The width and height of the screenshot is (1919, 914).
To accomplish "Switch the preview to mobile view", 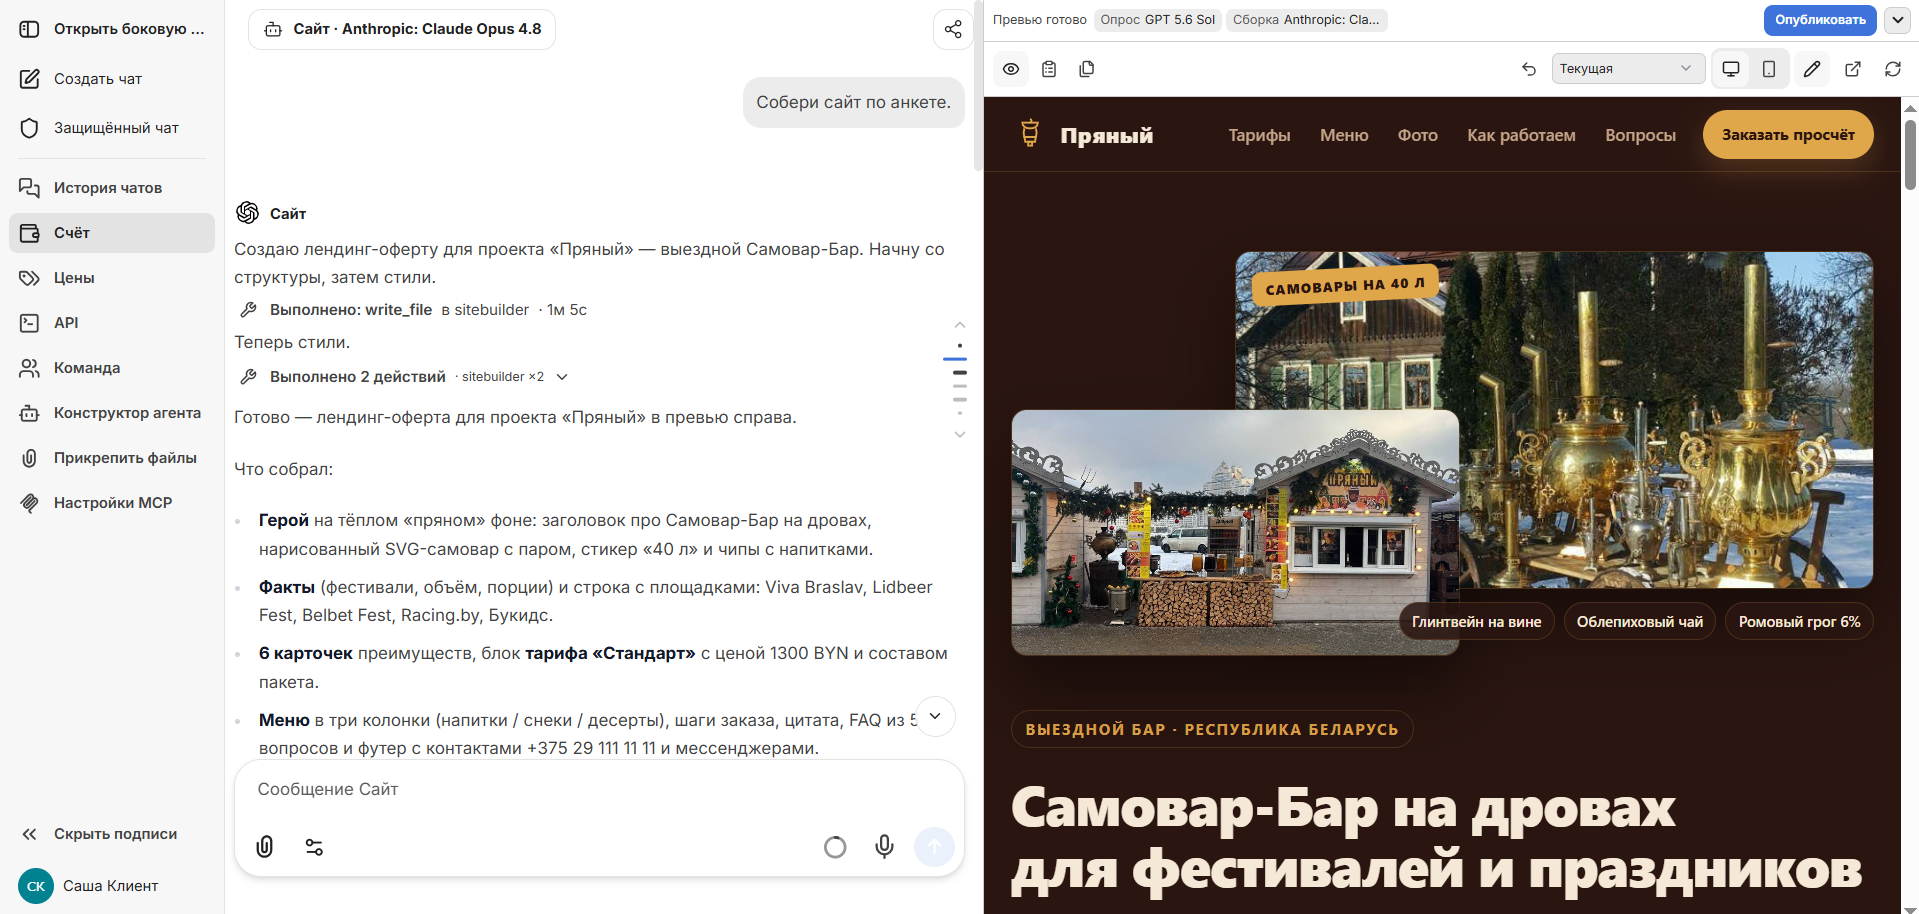I will tap(1769, 69).
